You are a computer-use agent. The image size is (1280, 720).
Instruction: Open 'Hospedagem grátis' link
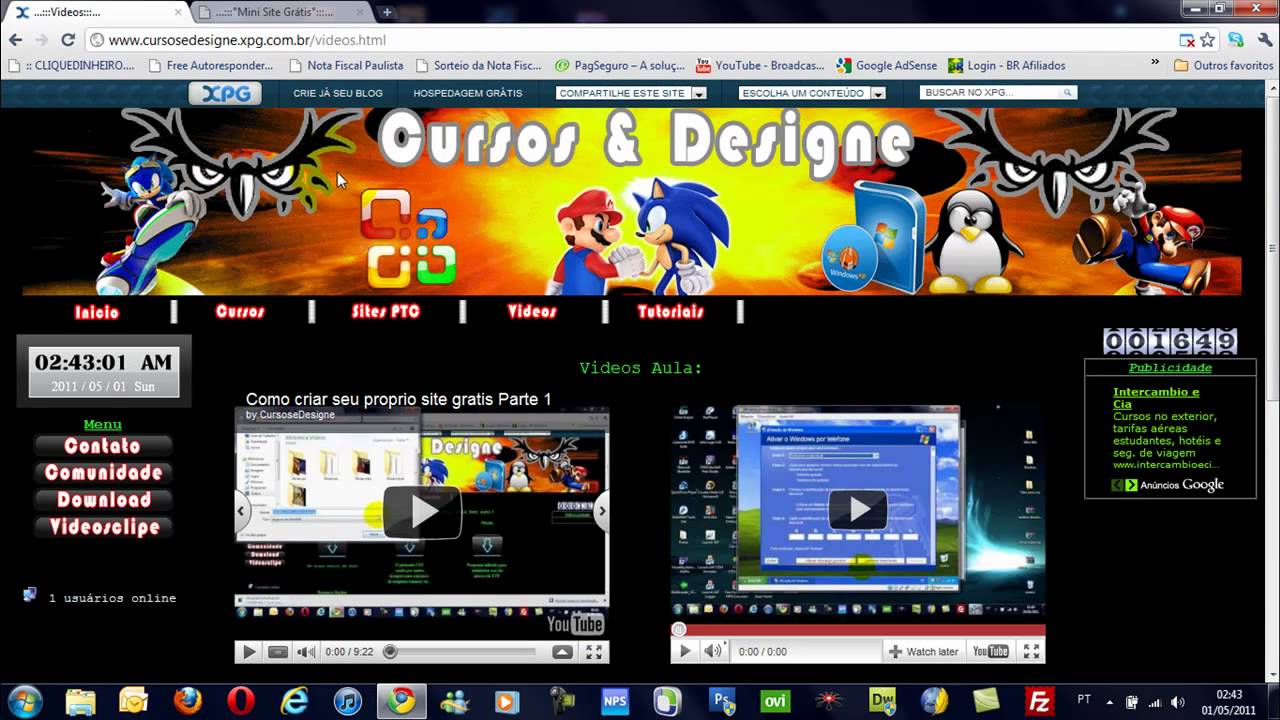click(468, 93)
